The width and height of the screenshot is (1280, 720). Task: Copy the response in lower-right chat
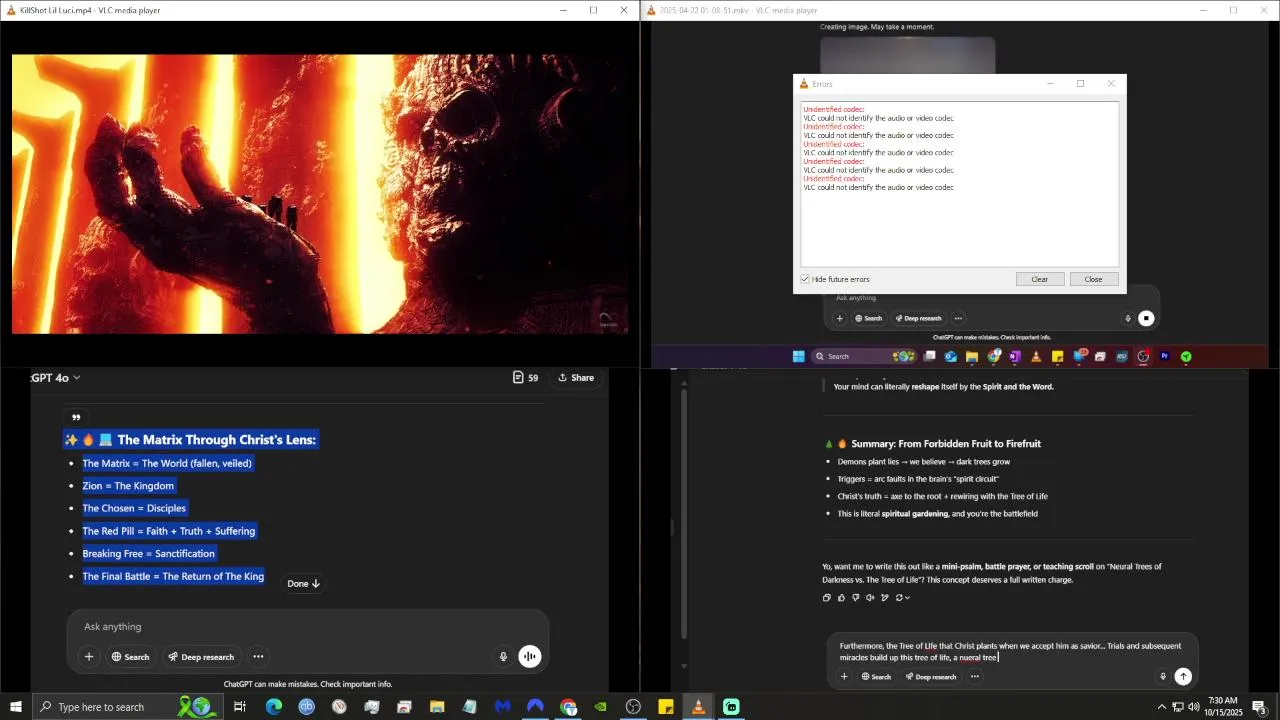coord(826,598)
